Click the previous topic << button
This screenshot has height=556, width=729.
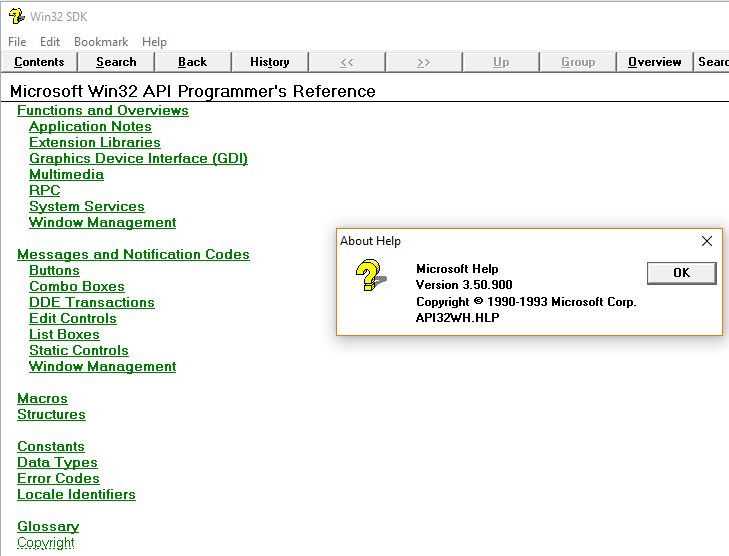[x=347, y=62]
